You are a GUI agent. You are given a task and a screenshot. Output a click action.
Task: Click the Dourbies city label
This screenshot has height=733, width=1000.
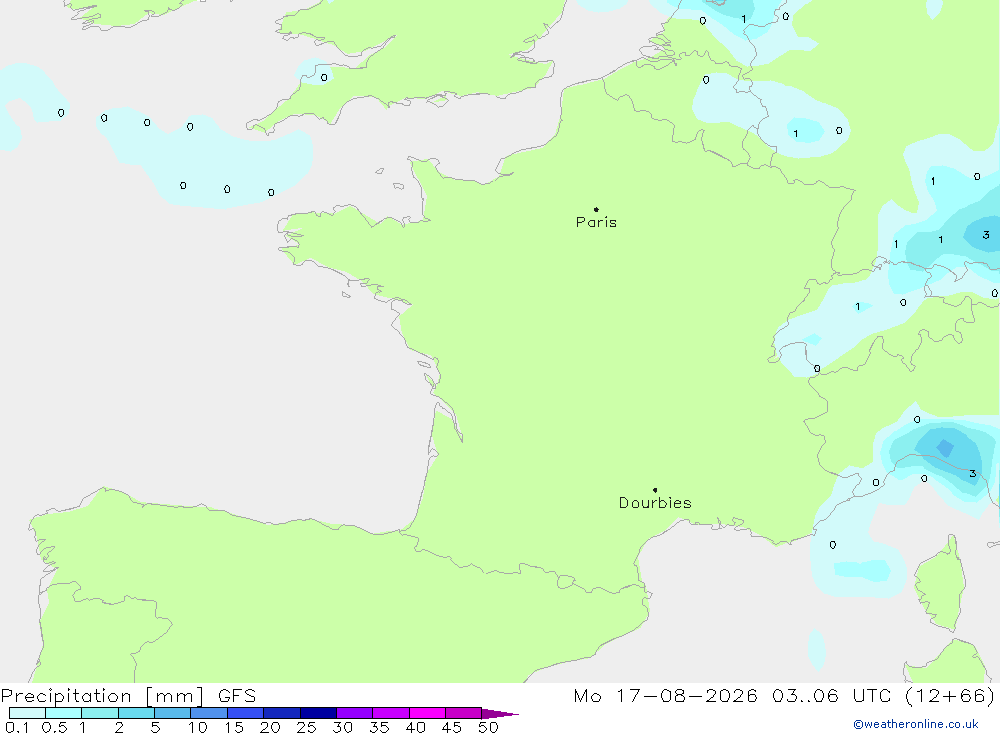(655, 503)
